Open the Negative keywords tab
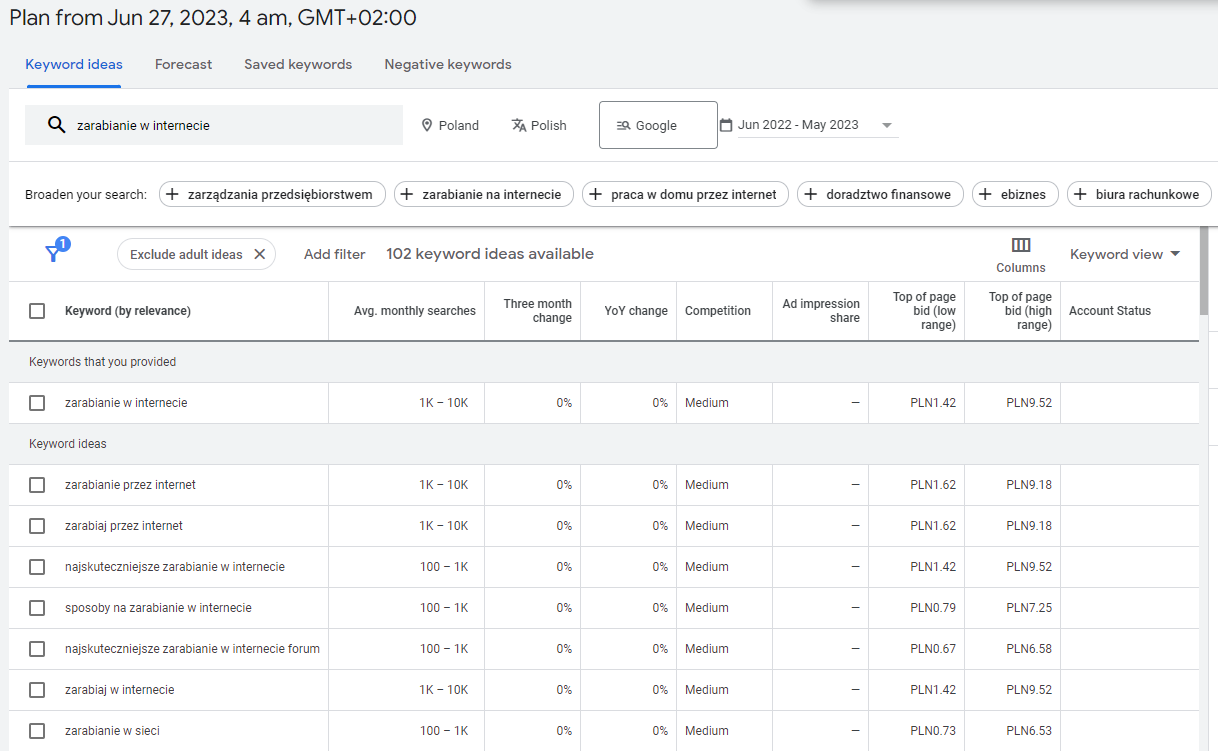This screenshot has width=1218, height=751. 447,64
